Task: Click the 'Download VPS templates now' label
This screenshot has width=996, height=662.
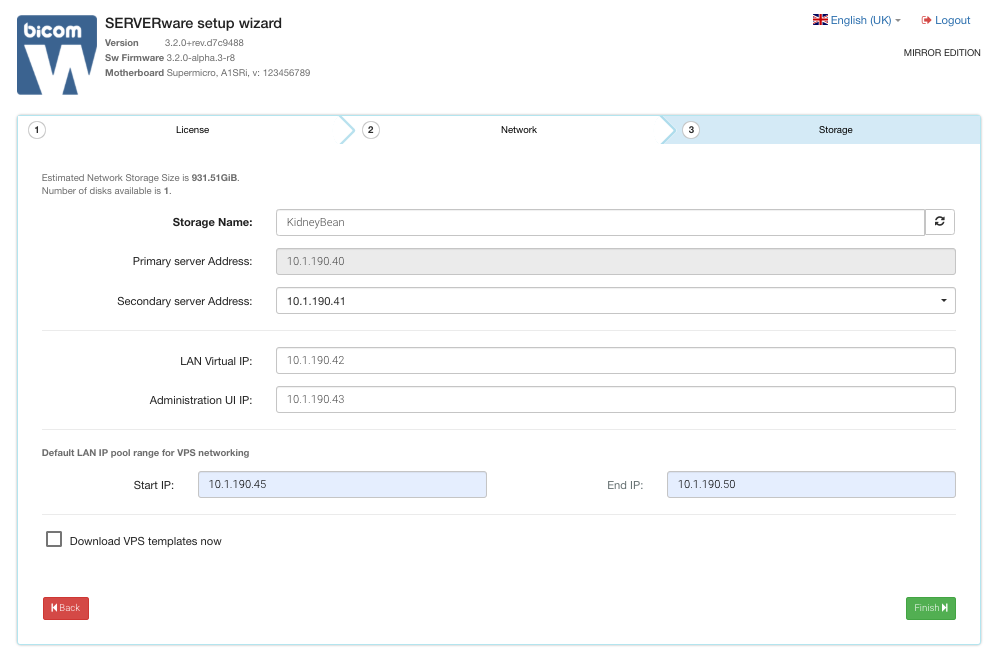Action: pyautogui.click(x=145, y=541)
